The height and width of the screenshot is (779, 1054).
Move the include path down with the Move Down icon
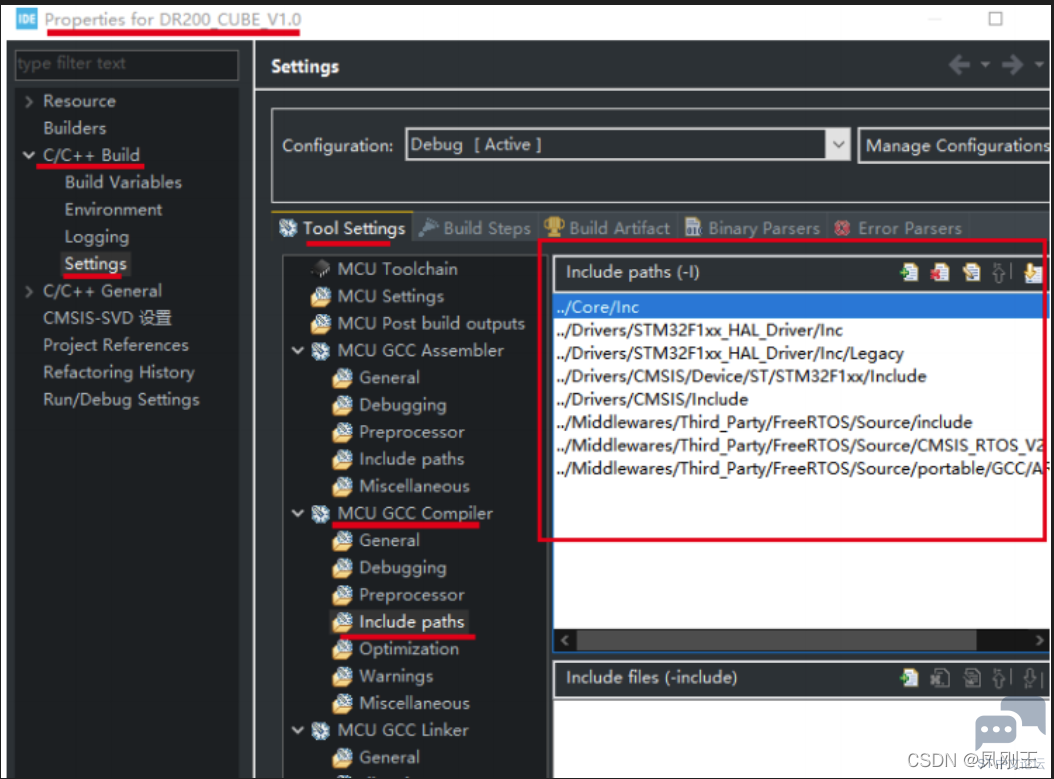click(x=1032, y=272)
